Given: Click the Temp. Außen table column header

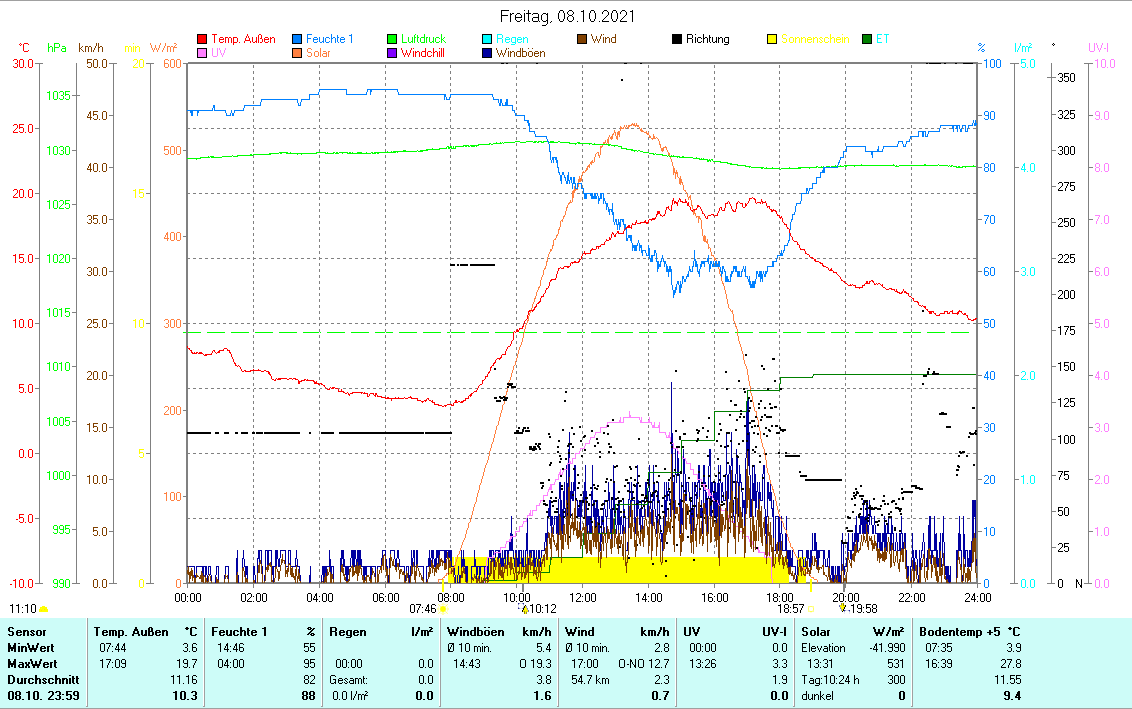Looking at the screenshot, I should [130, 632].
